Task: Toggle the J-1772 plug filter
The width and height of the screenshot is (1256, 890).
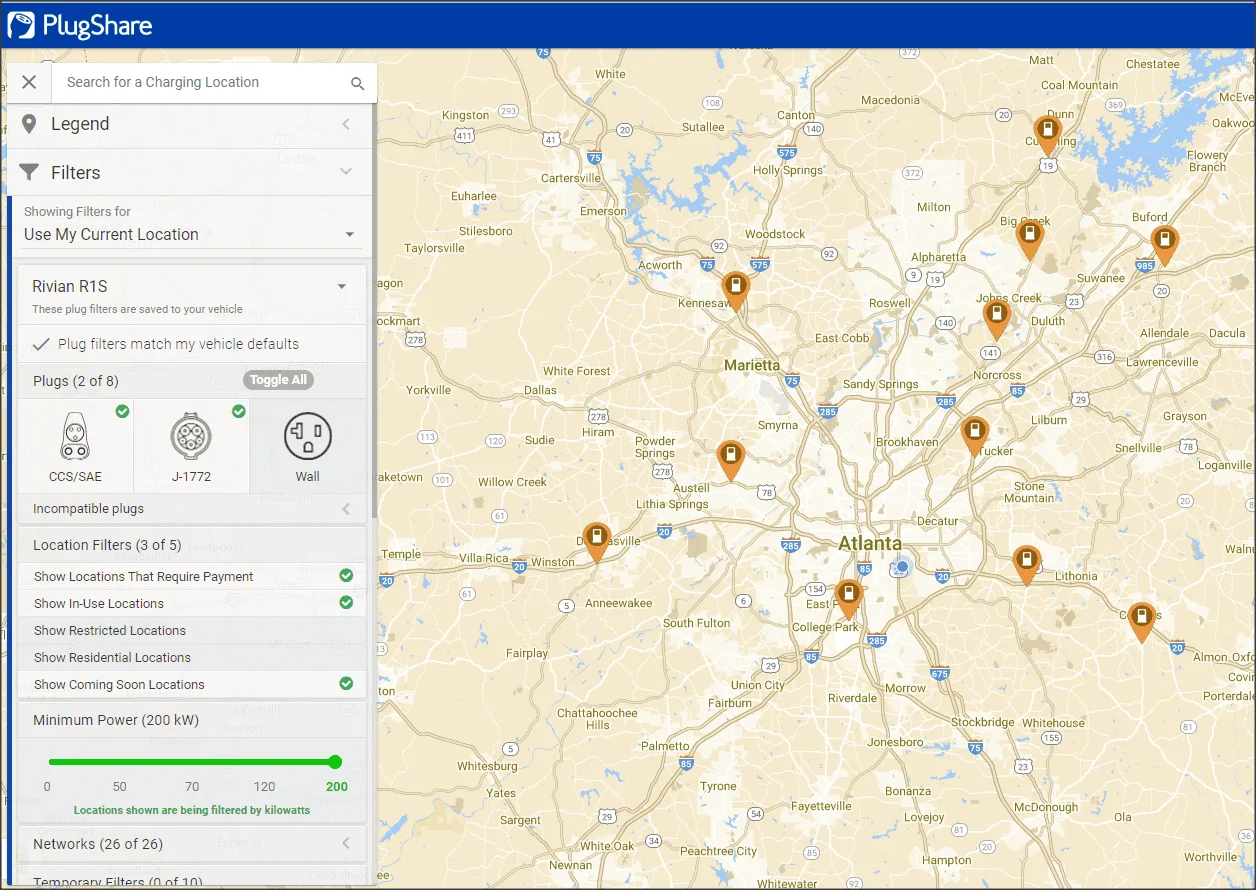Action: [191, 446]
